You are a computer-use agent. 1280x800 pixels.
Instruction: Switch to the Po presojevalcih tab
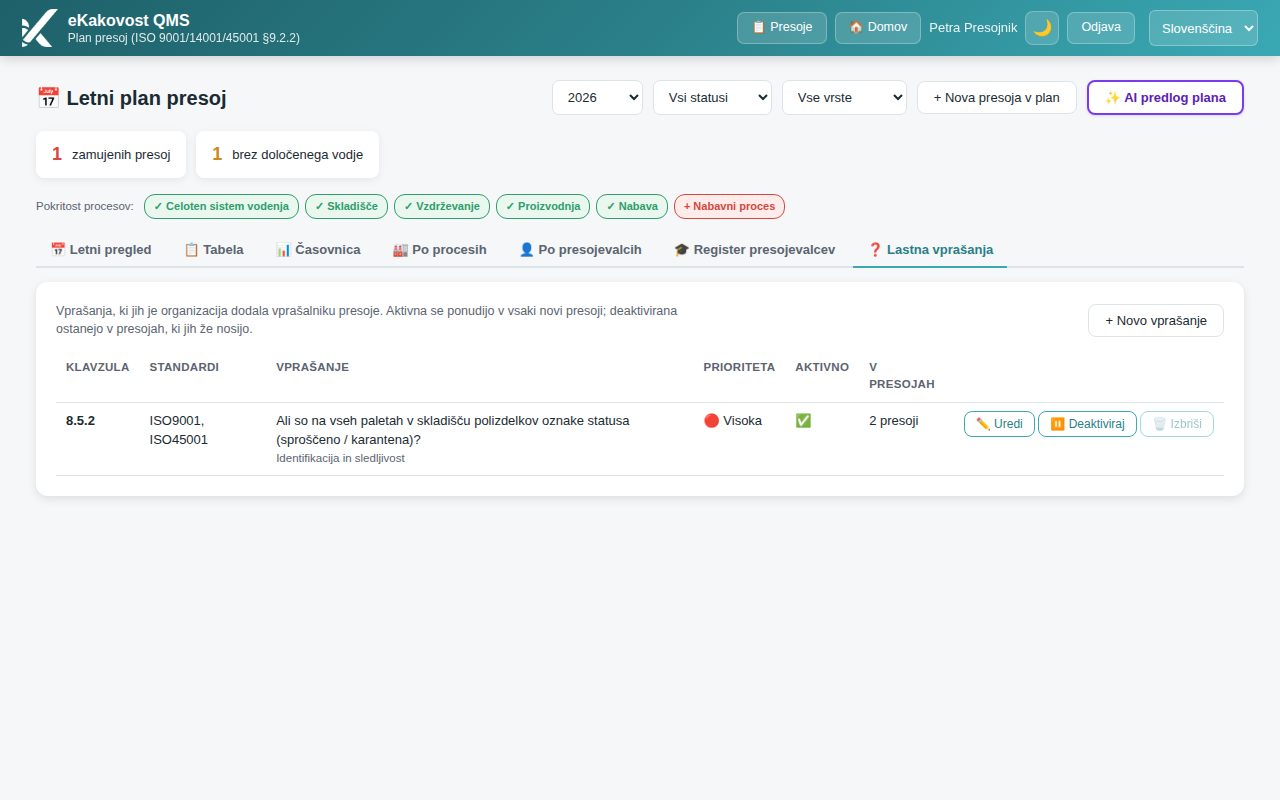point(580,250)
